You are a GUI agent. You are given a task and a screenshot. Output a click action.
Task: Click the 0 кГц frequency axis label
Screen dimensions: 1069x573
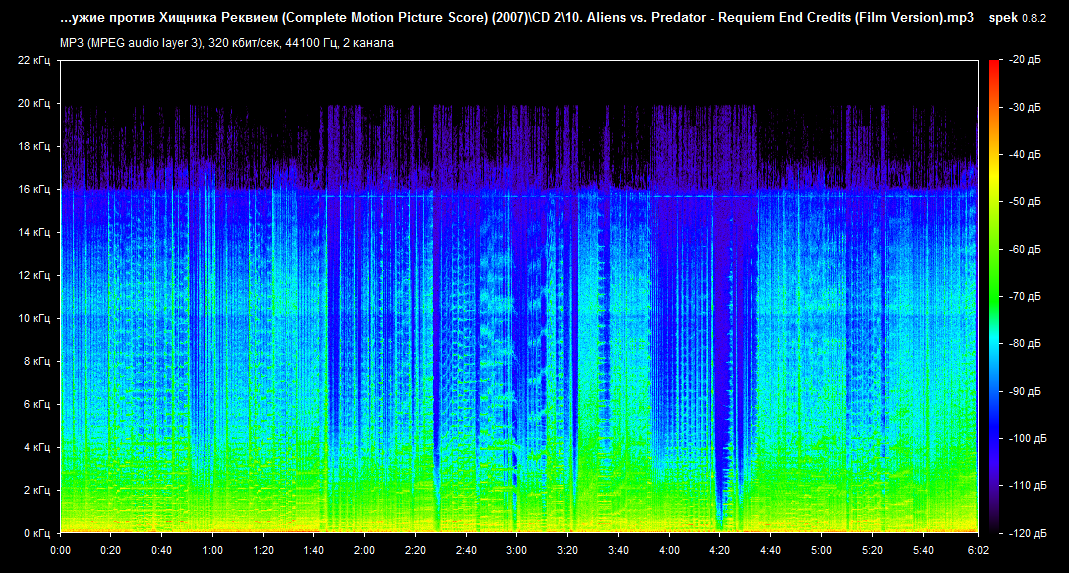click(36, 533)
